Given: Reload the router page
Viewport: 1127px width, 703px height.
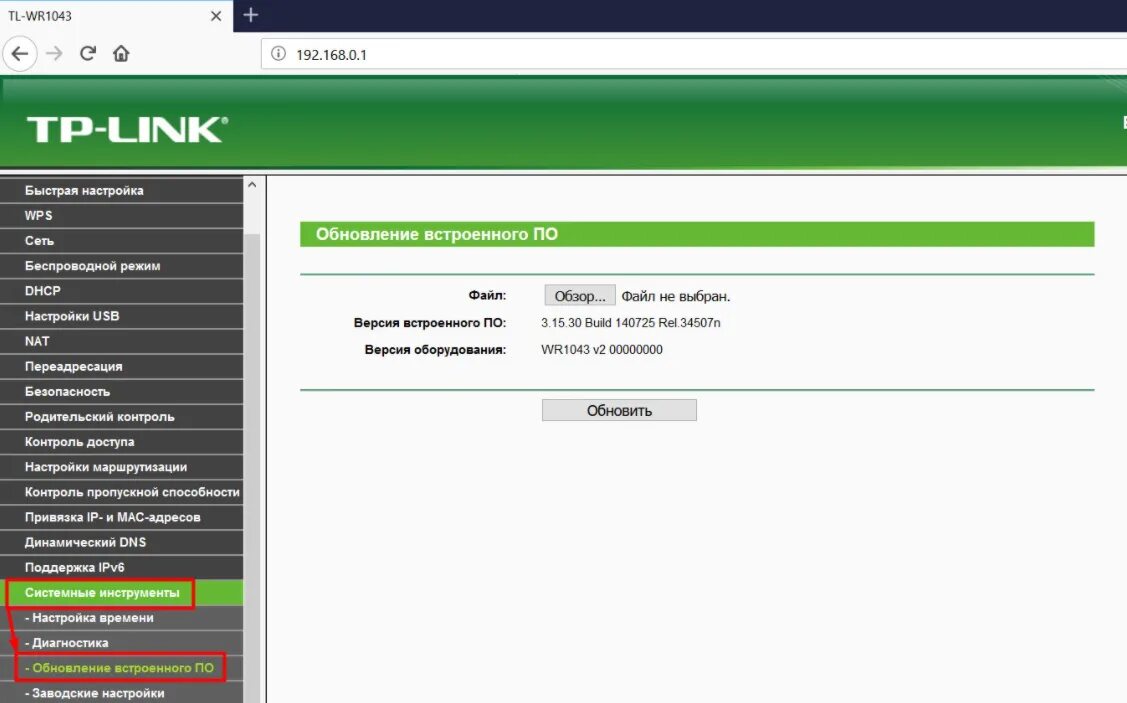Looking at the screenshot, I should click(x=88, y=53).
